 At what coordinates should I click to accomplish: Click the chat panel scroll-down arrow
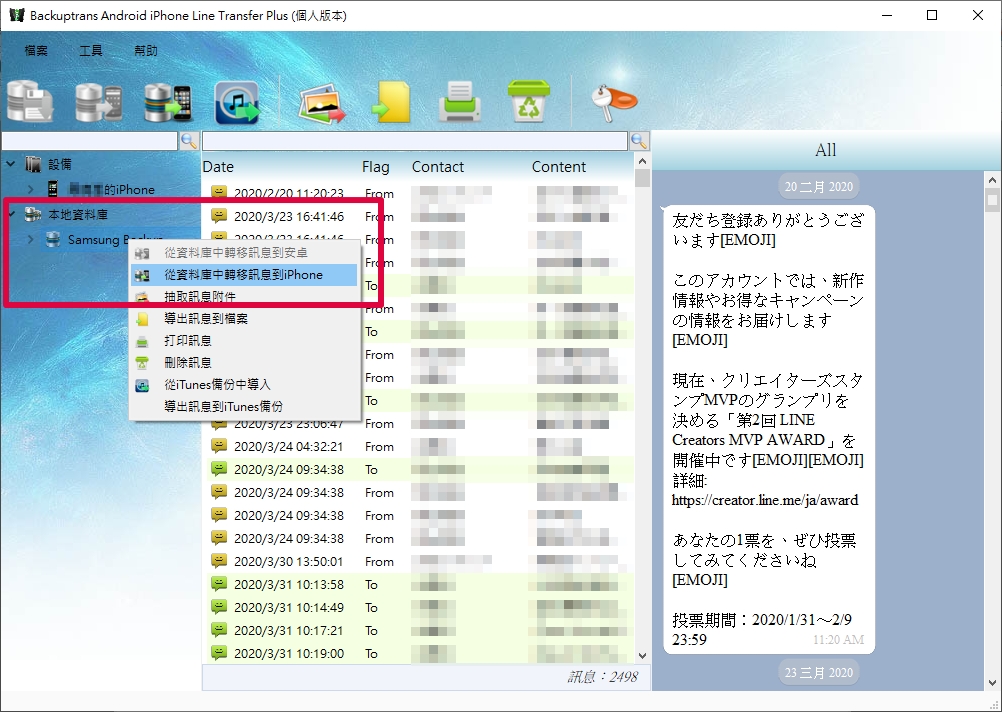(992, 683)
